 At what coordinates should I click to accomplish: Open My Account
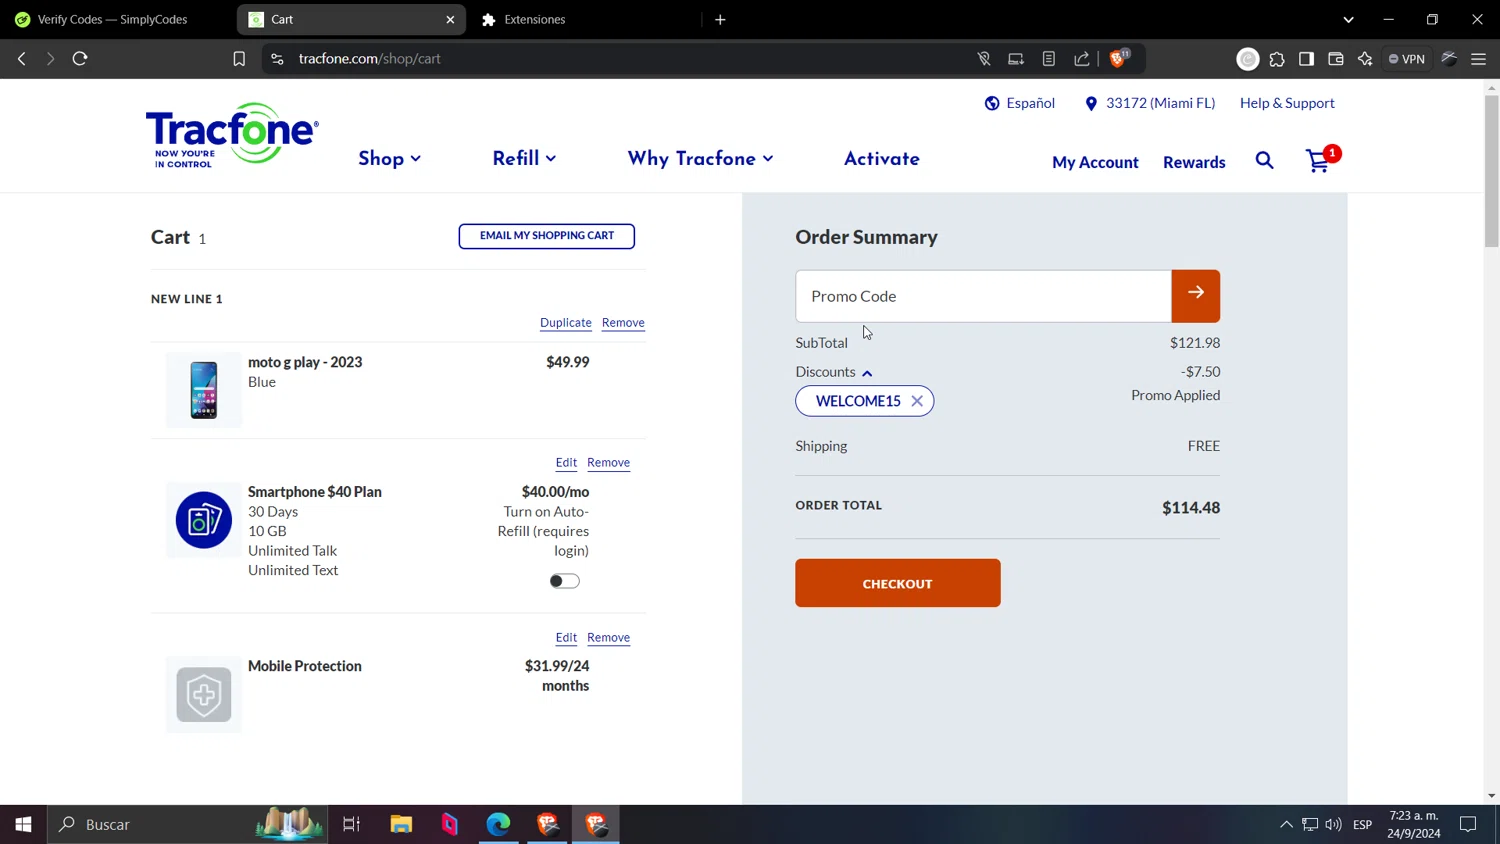1095,162
